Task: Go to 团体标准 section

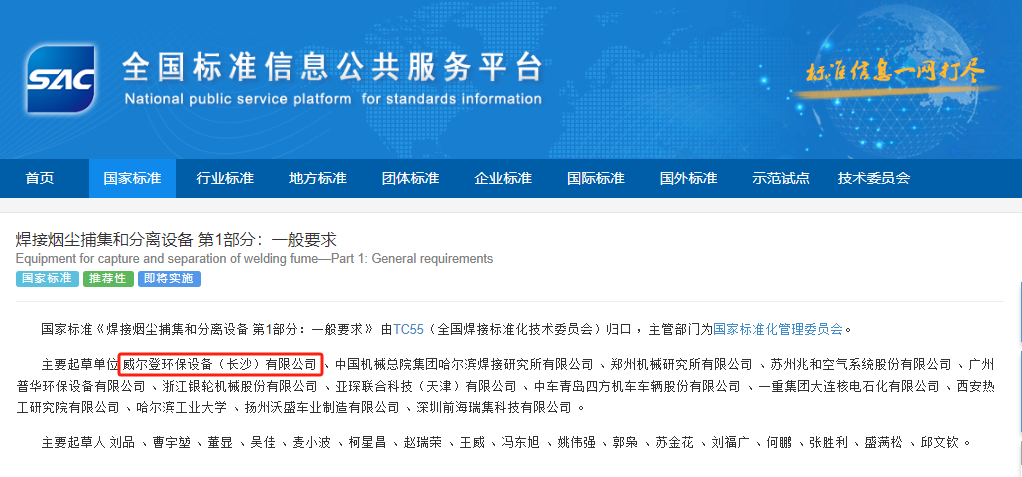Action: point(410,178)
